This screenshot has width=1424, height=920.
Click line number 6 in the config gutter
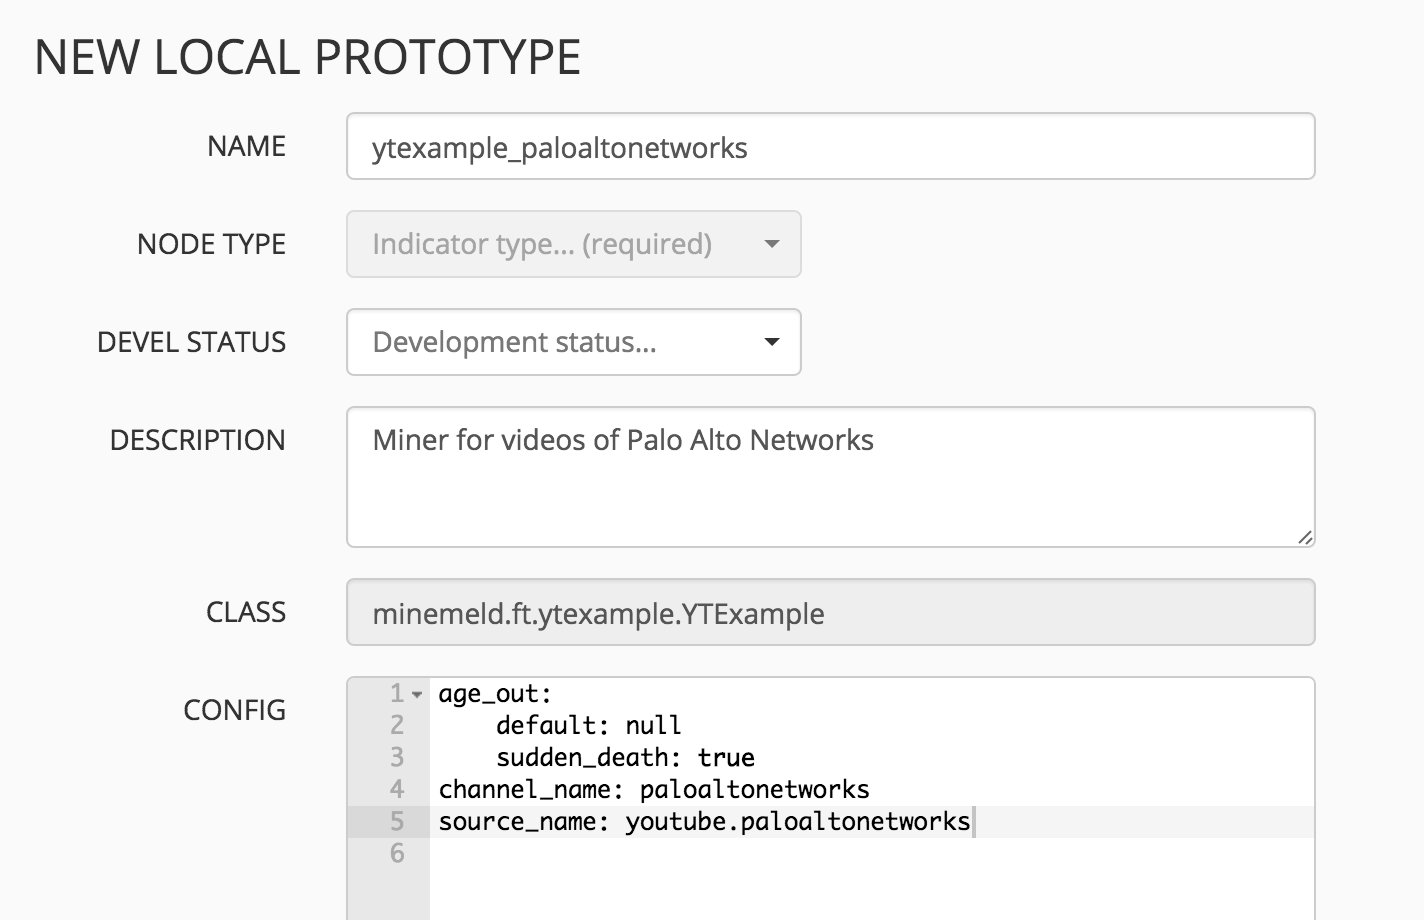(397, 853)
